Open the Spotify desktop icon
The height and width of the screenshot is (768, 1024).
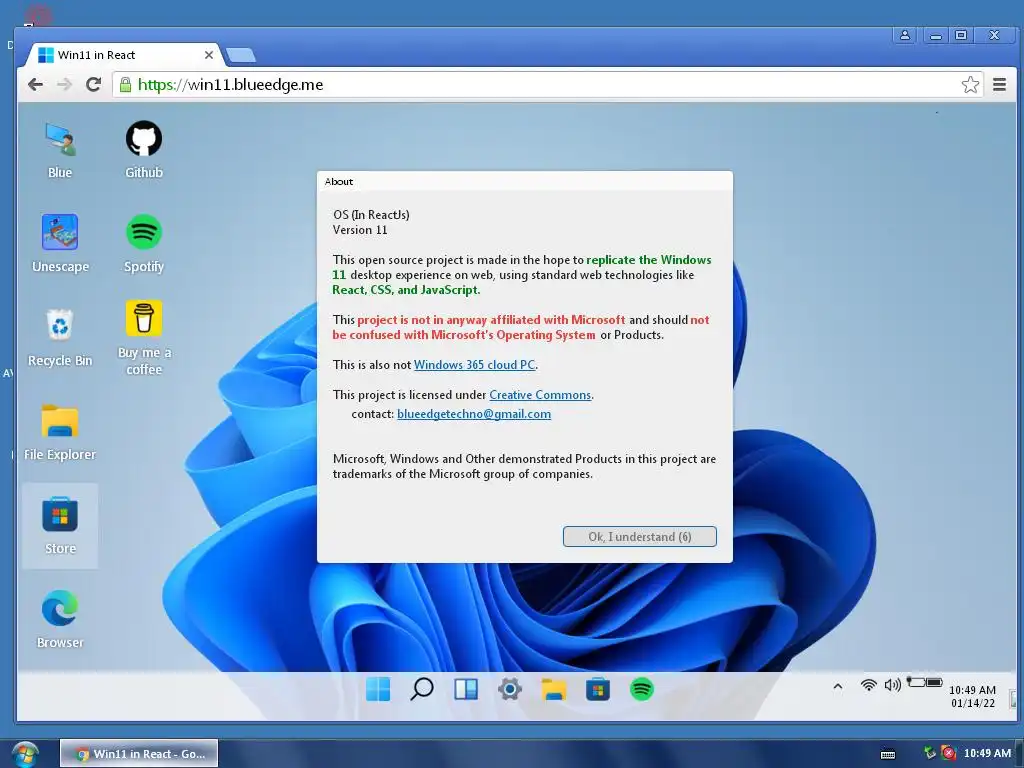(x=144, y=244)
